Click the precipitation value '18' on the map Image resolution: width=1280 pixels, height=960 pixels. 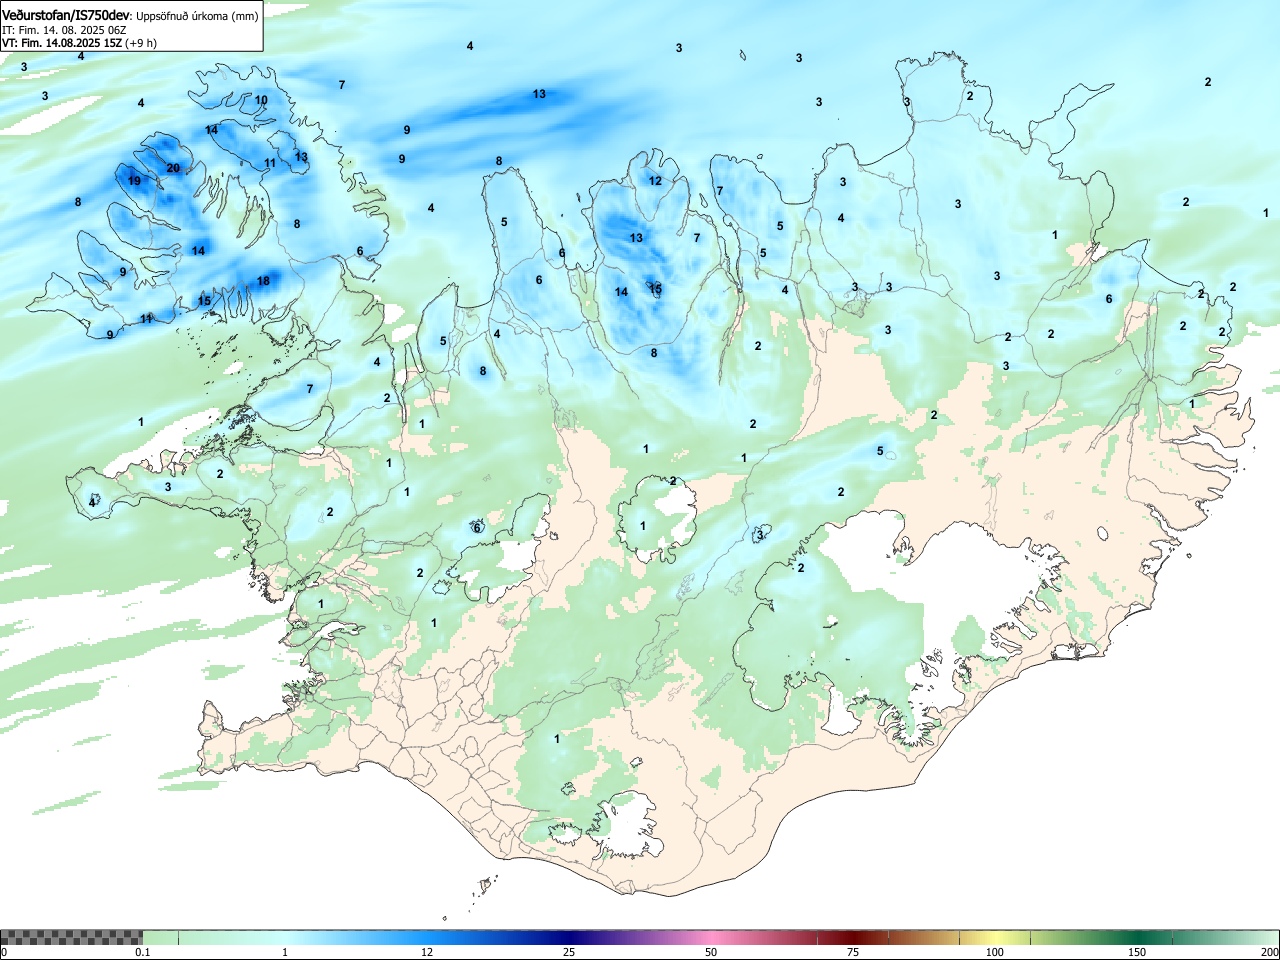tap(263, 281)
